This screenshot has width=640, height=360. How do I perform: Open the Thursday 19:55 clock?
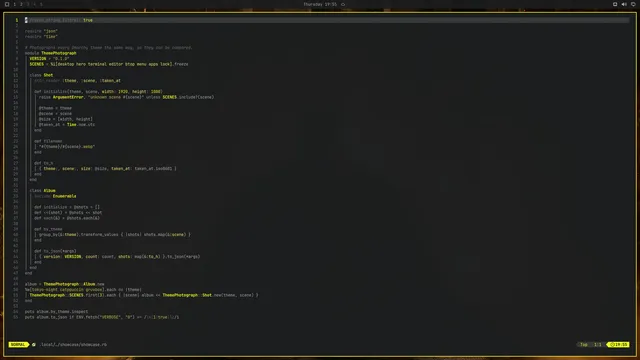(x=320, y=4)
